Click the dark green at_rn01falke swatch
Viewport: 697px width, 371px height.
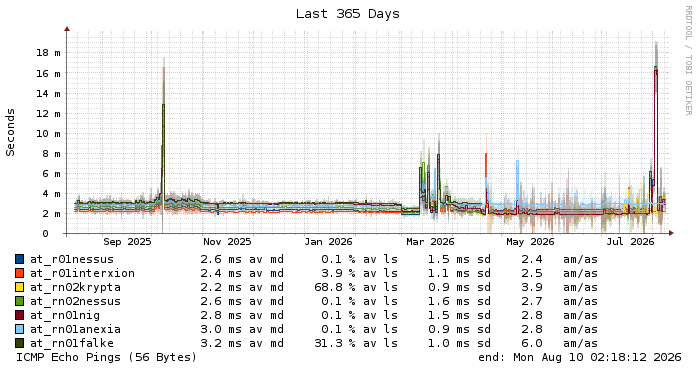tap(20, 343)
